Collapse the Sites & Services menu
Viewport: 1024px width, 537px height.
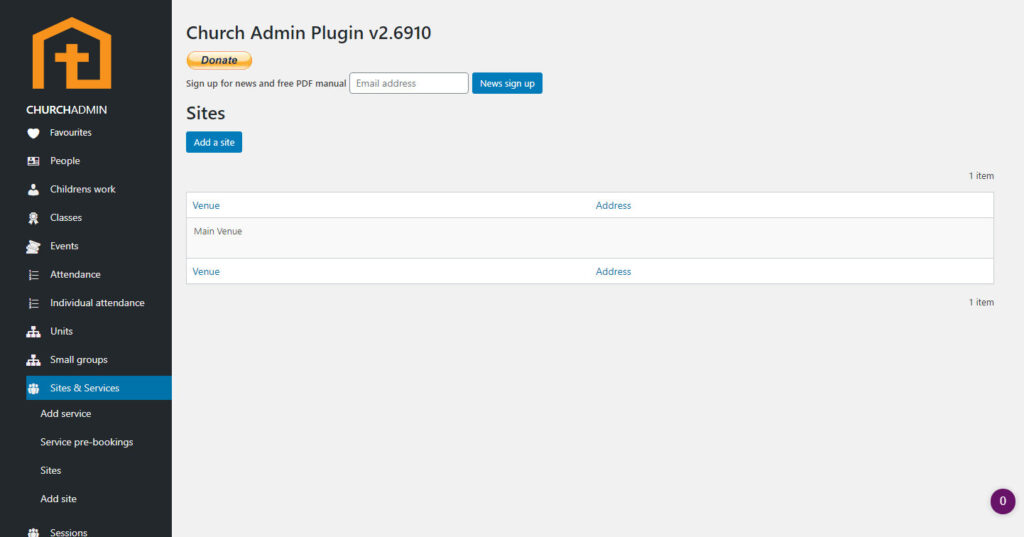(84, 388)
